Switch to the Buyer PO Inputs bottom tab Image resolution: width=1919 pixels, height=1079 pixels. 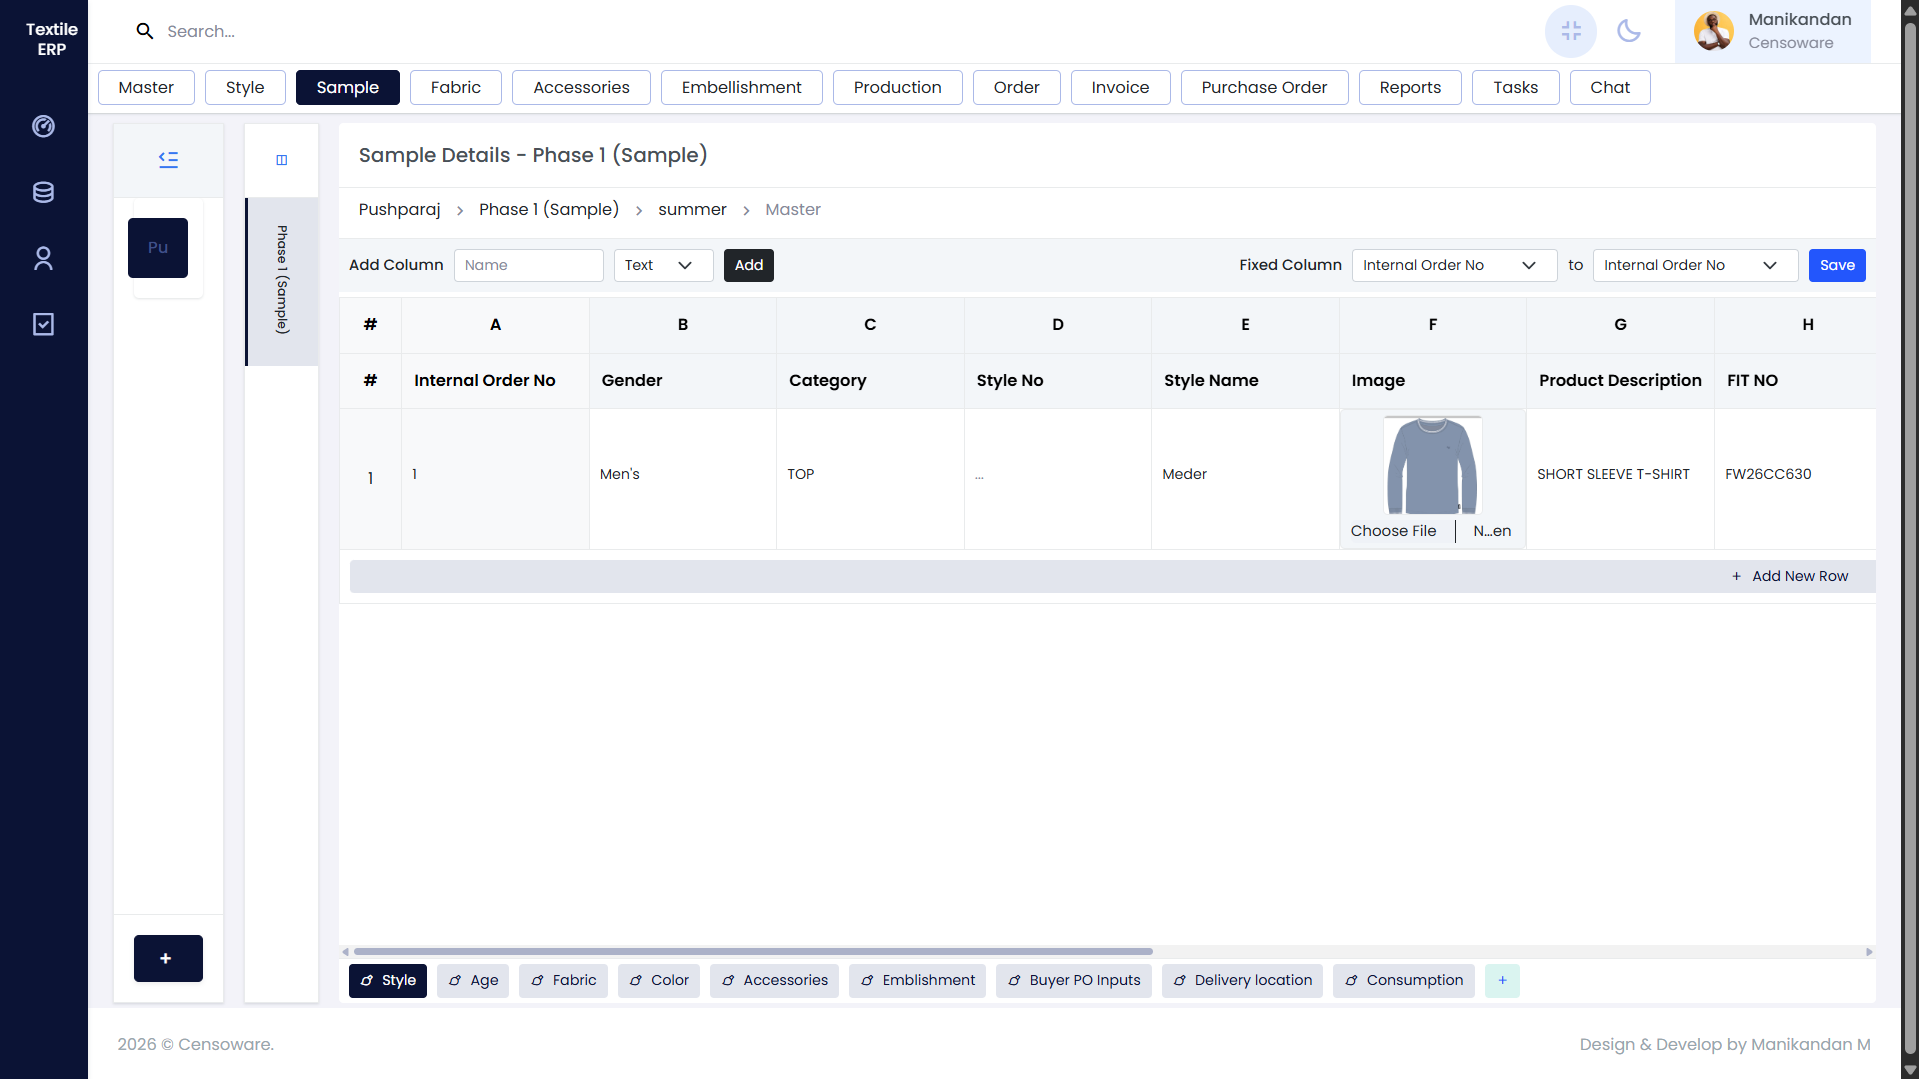1073,981
